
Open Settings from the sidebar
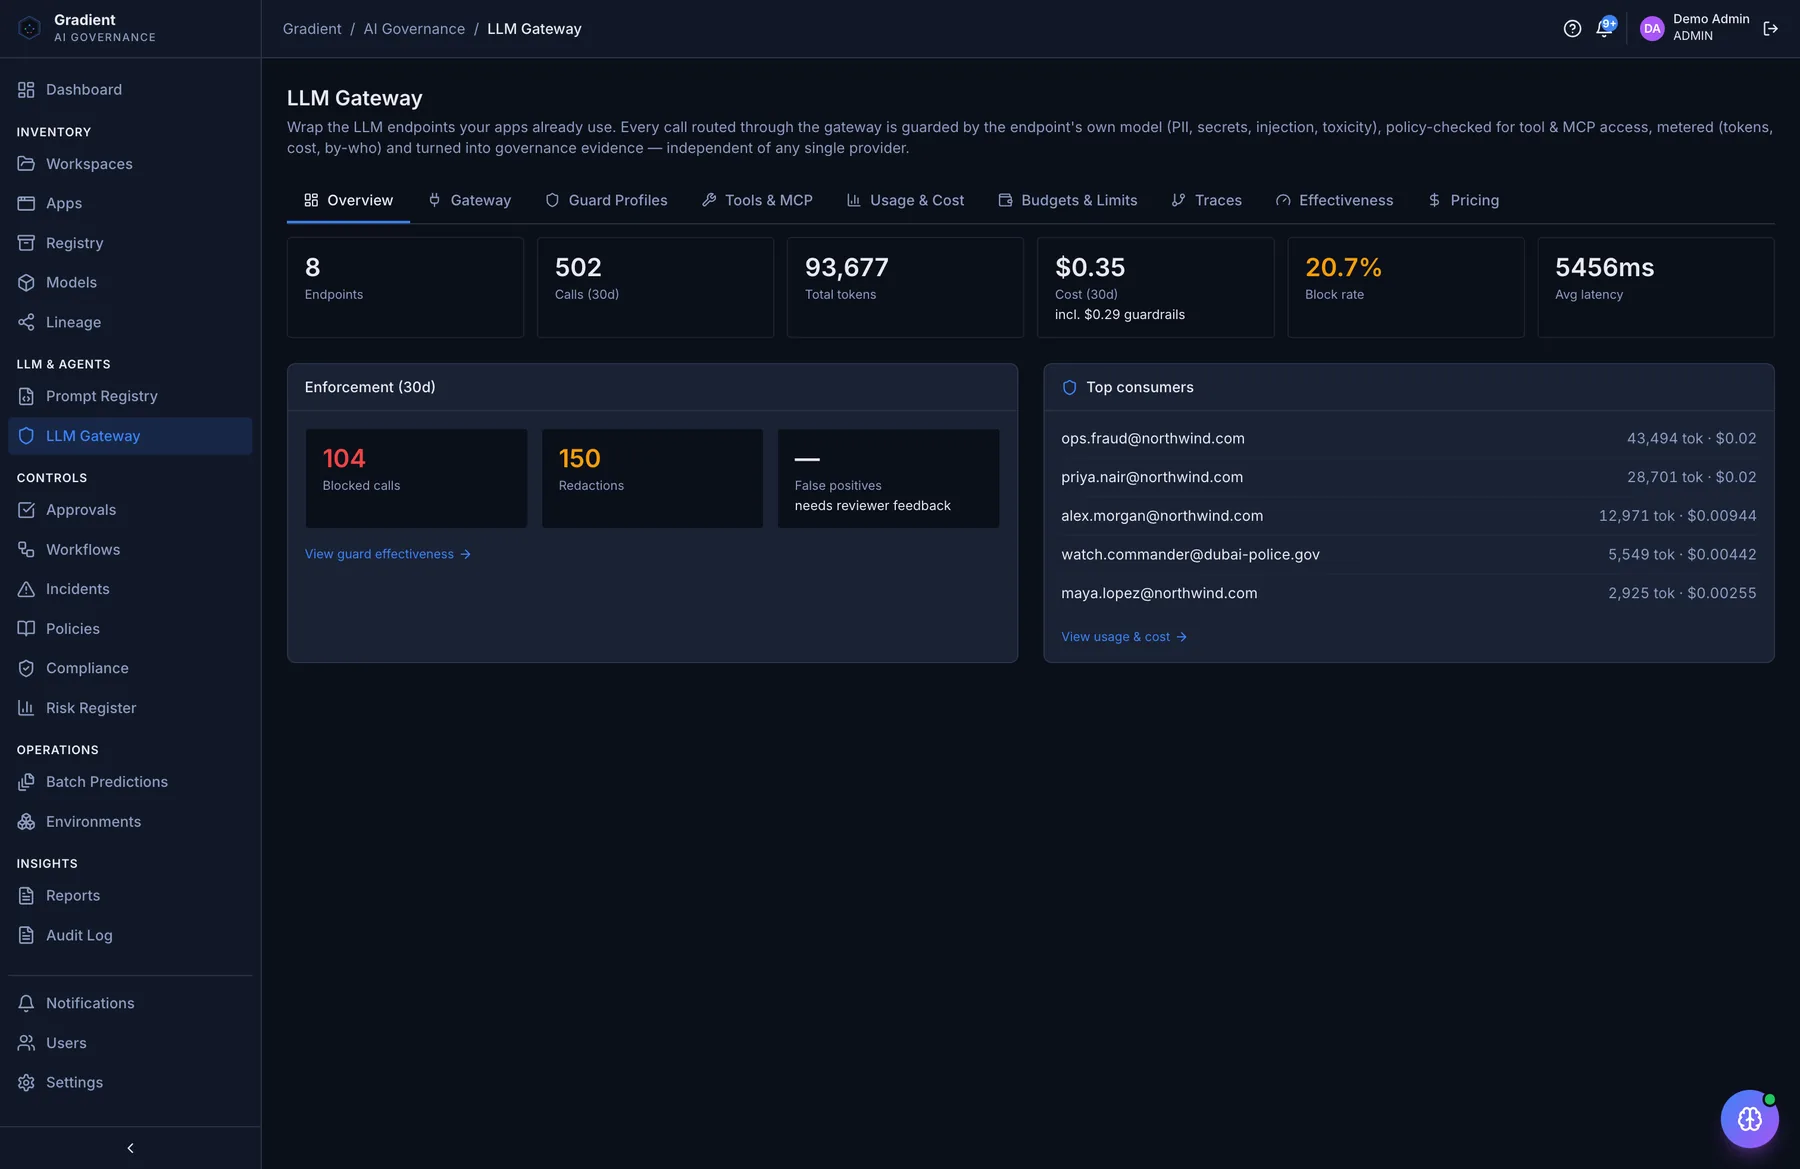(x=130, y=1082)
